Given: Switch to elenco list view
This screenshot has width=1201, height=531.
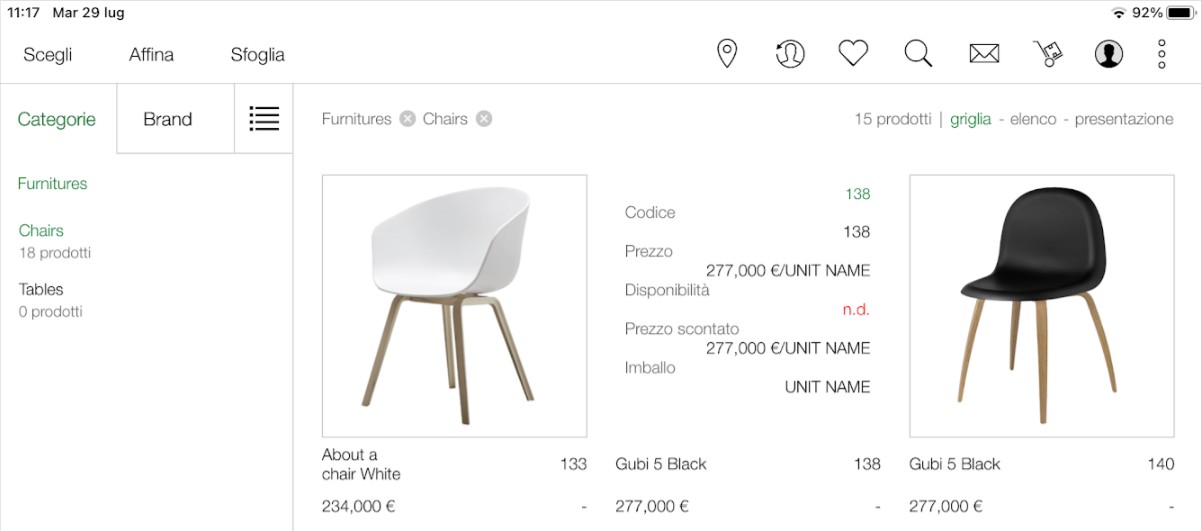Looking at the screenshot, I should 1033,119.
